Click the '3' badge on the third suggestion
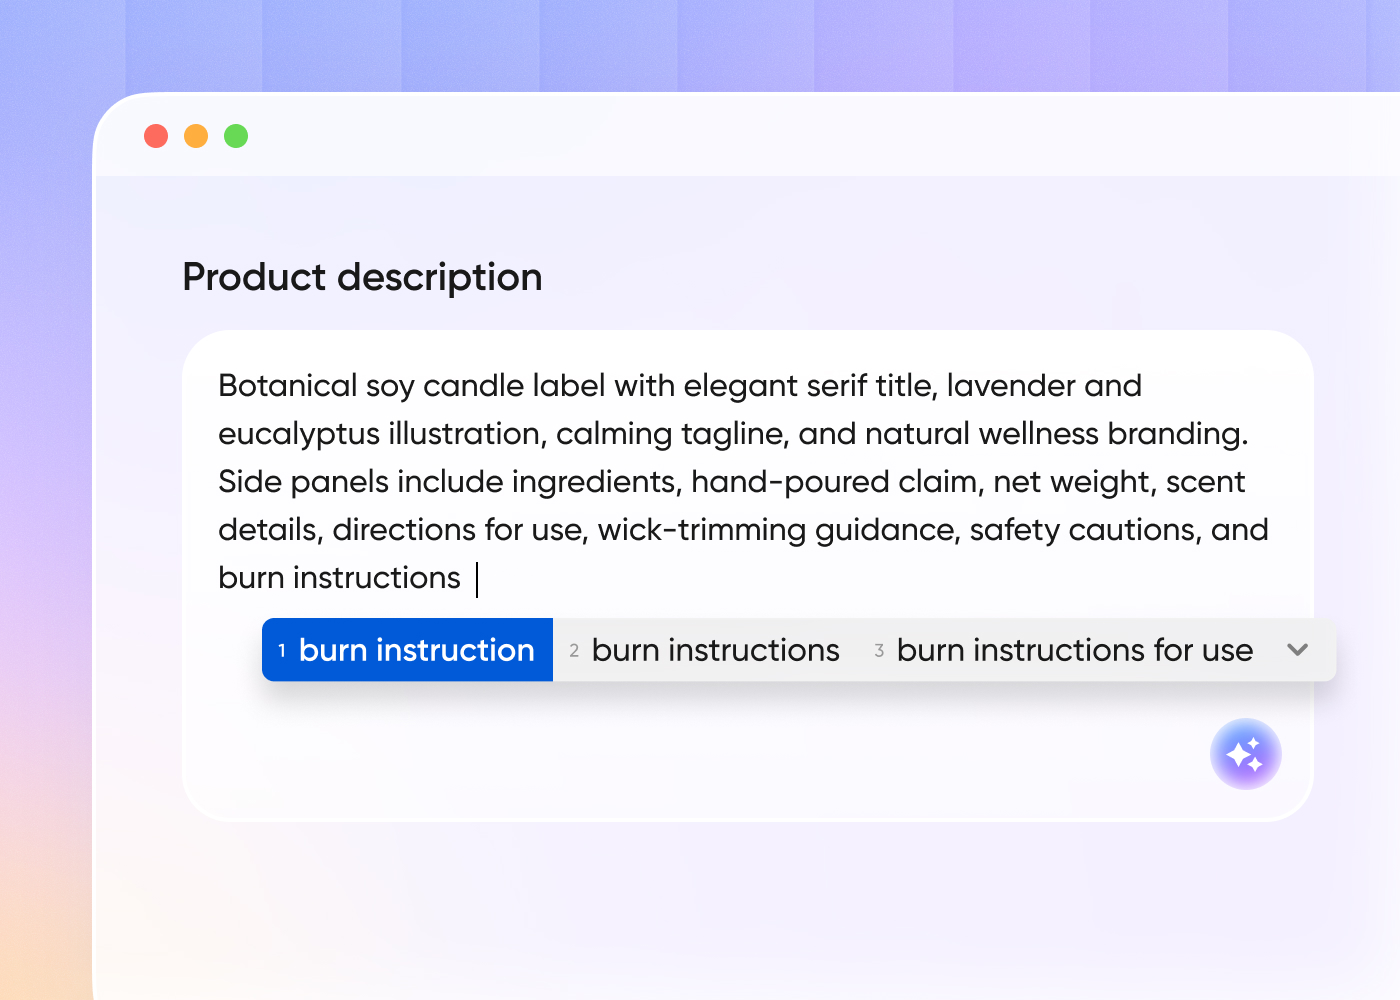Image resolution: width=1400 pixels, height=1000 pixels. point(879,650)
